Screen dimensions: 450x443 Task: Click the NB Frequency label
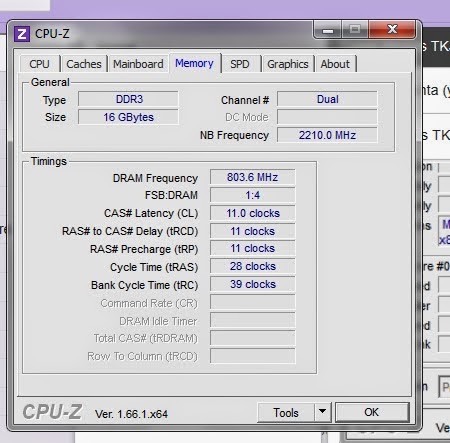[x=234, y=135]
